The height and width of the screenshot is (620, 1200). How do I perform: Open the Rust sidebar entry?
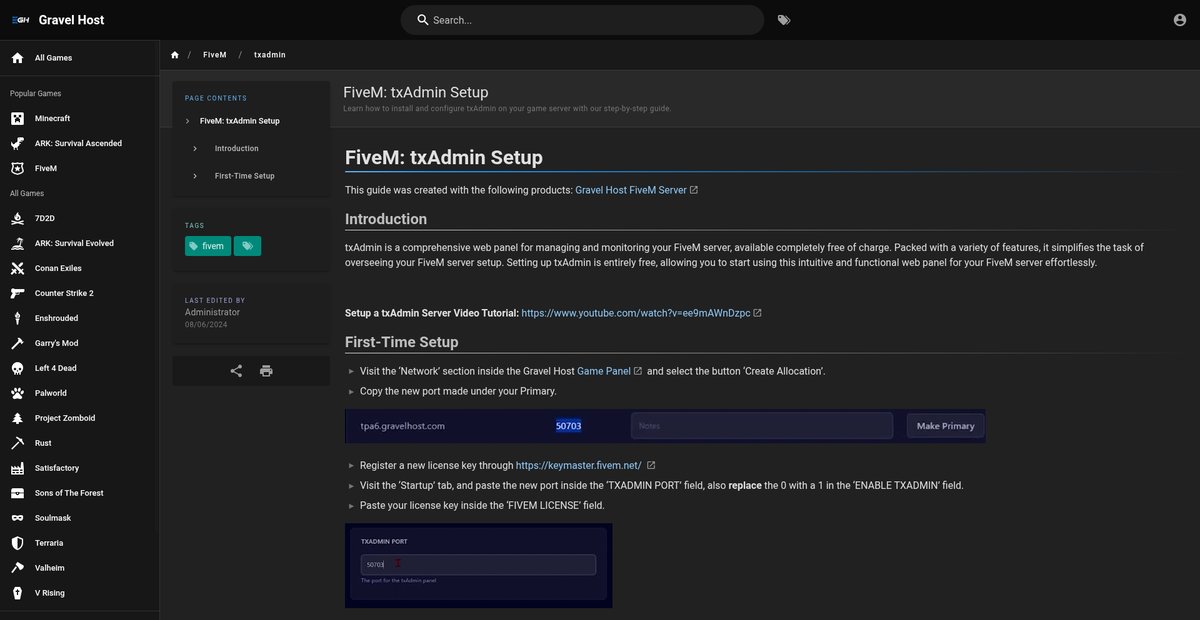coord(80,443)
